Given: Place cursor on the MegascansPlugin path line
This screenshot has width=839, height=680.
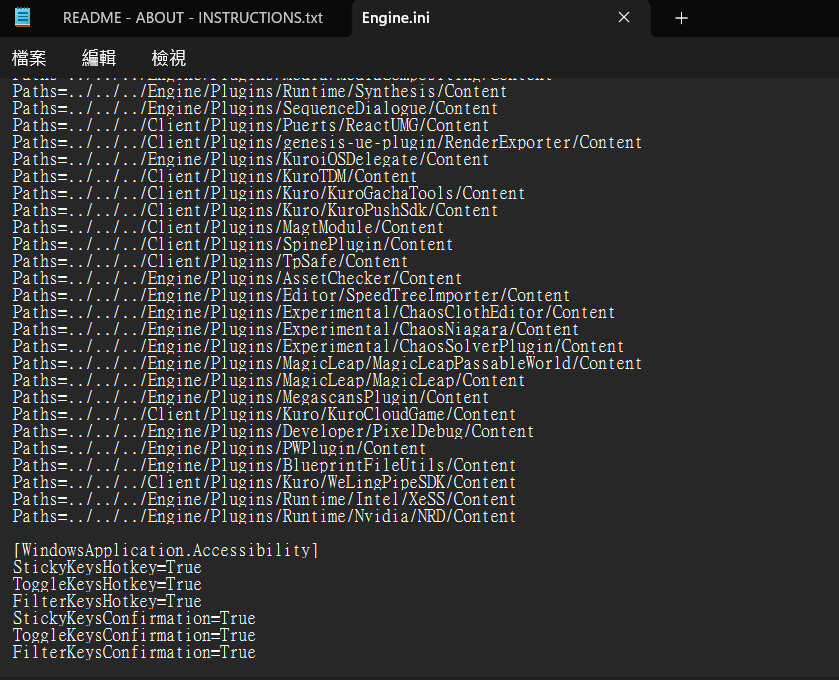Looking at the screenshot, I should pyautogui.click(x=250, y=397).
